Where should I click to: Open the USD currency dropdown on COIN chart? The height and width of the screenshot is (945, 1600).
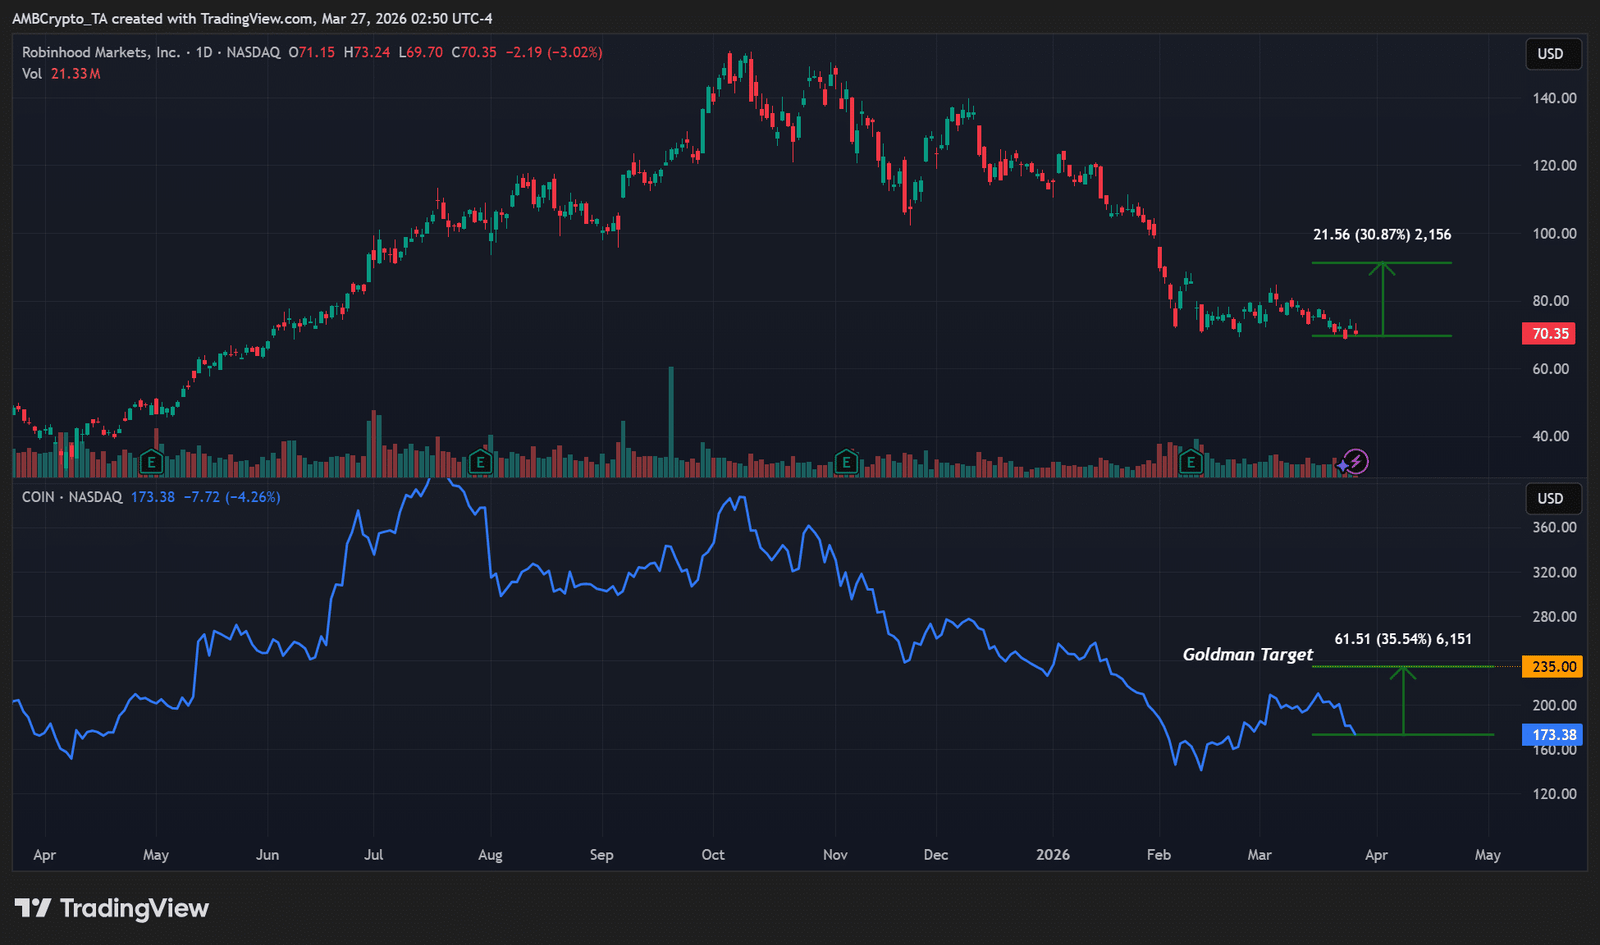(1551, 499)
